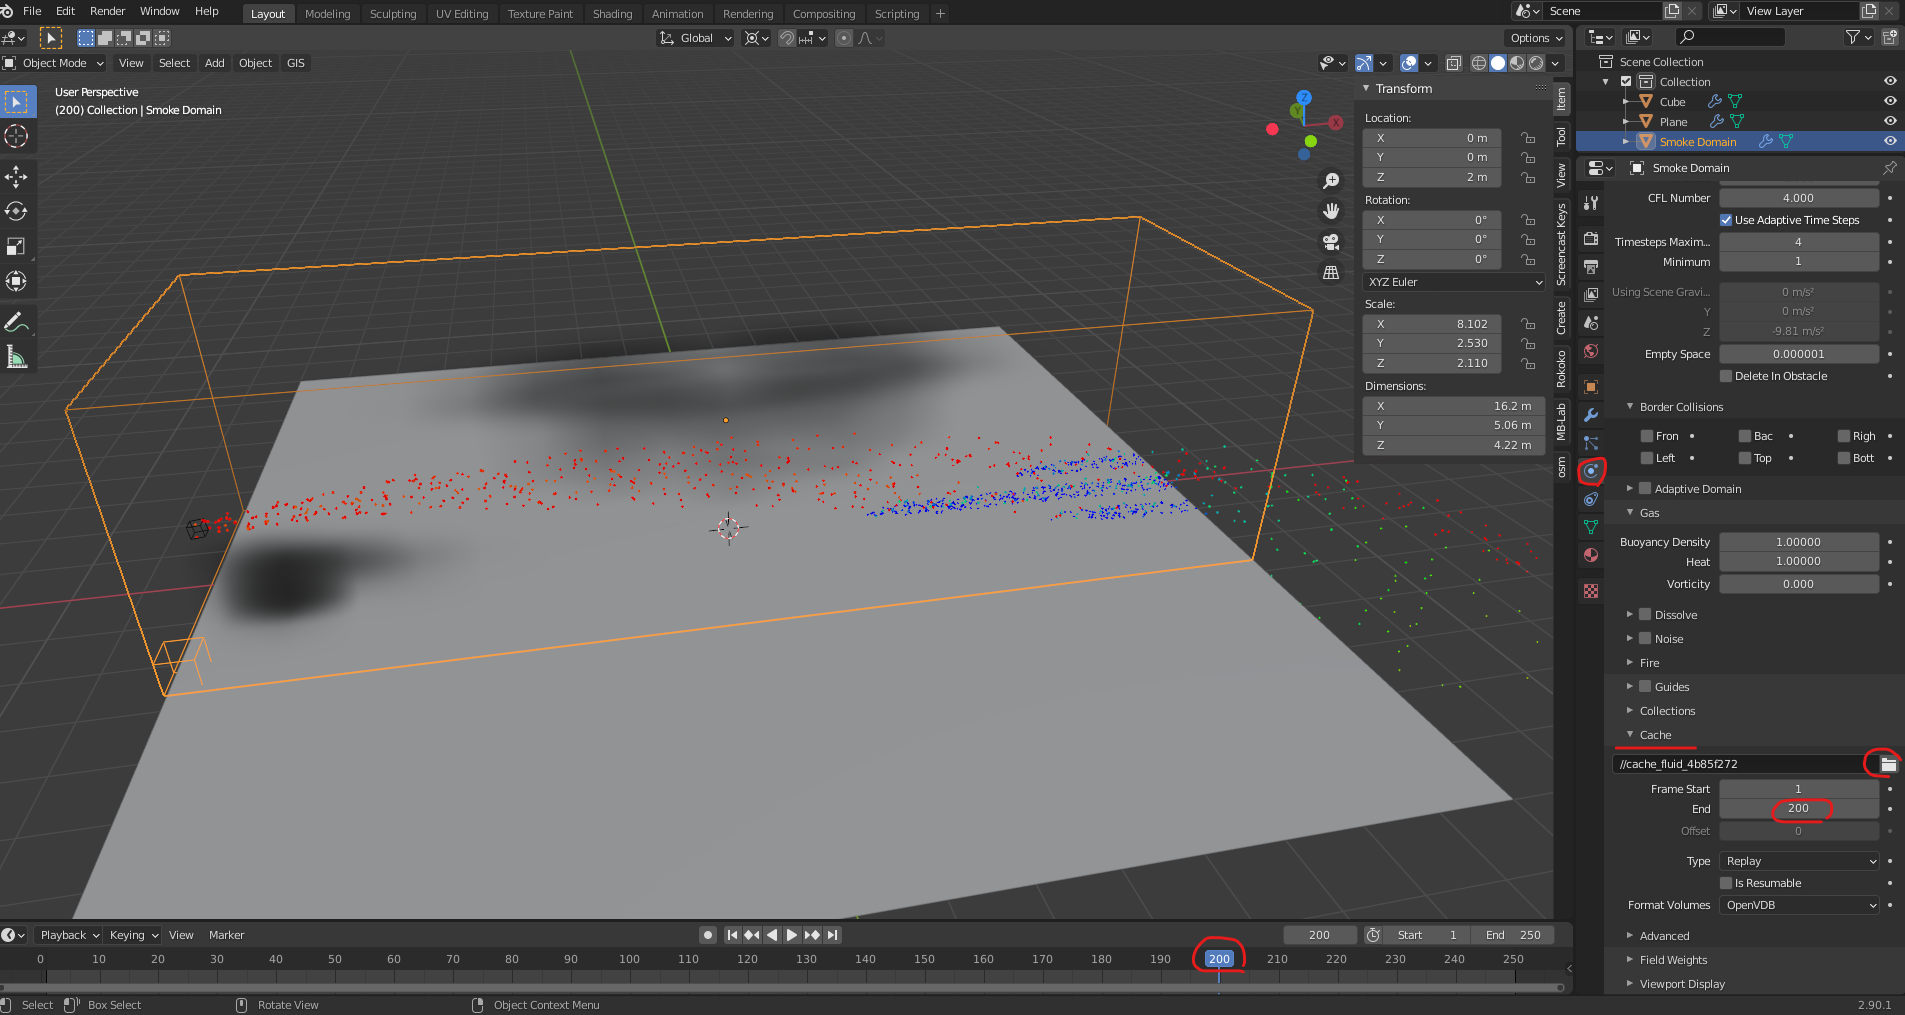Open Global transform orientation dropdown
Image resolution: width=1905 pixels, height=1015 pixels.
[696, 38]
